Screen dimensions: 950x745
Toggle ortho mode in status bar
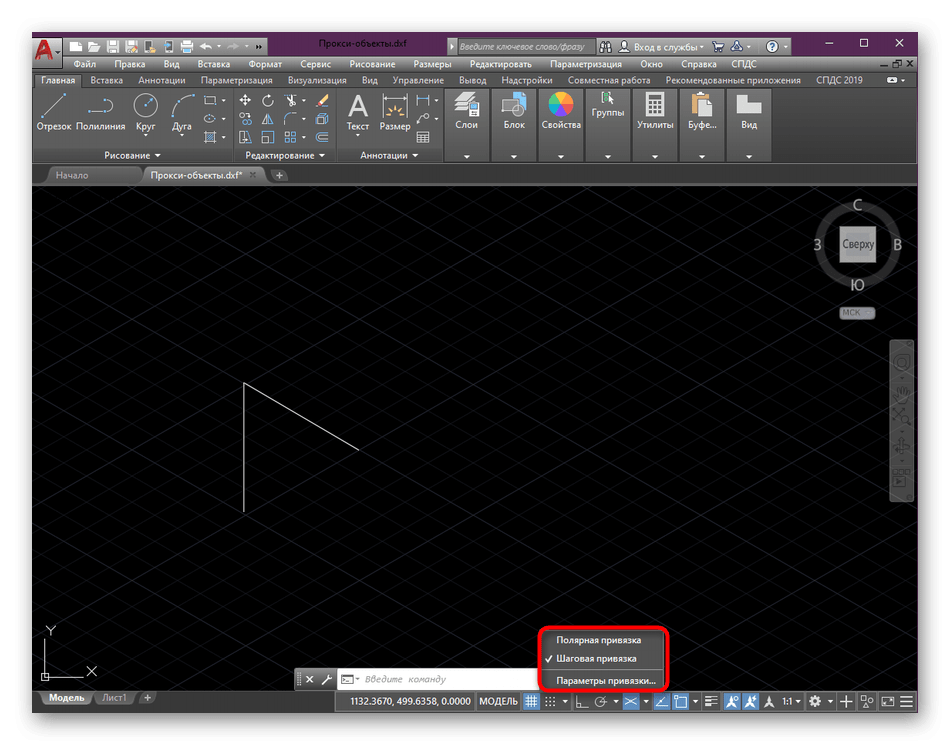[582, 701]
